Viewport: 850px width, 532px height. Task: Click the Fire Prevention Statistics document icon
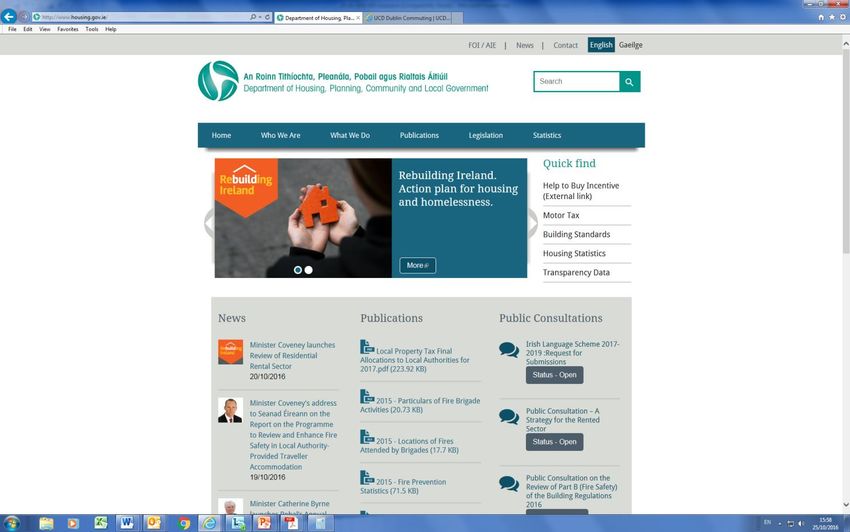[x=367, y=477]
